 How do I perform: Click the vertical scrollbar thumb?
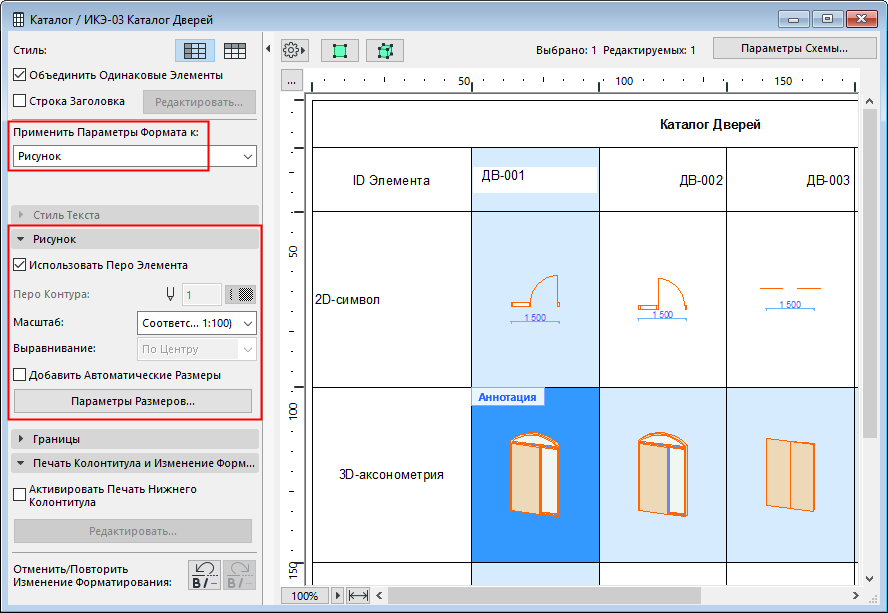(870, 272)
